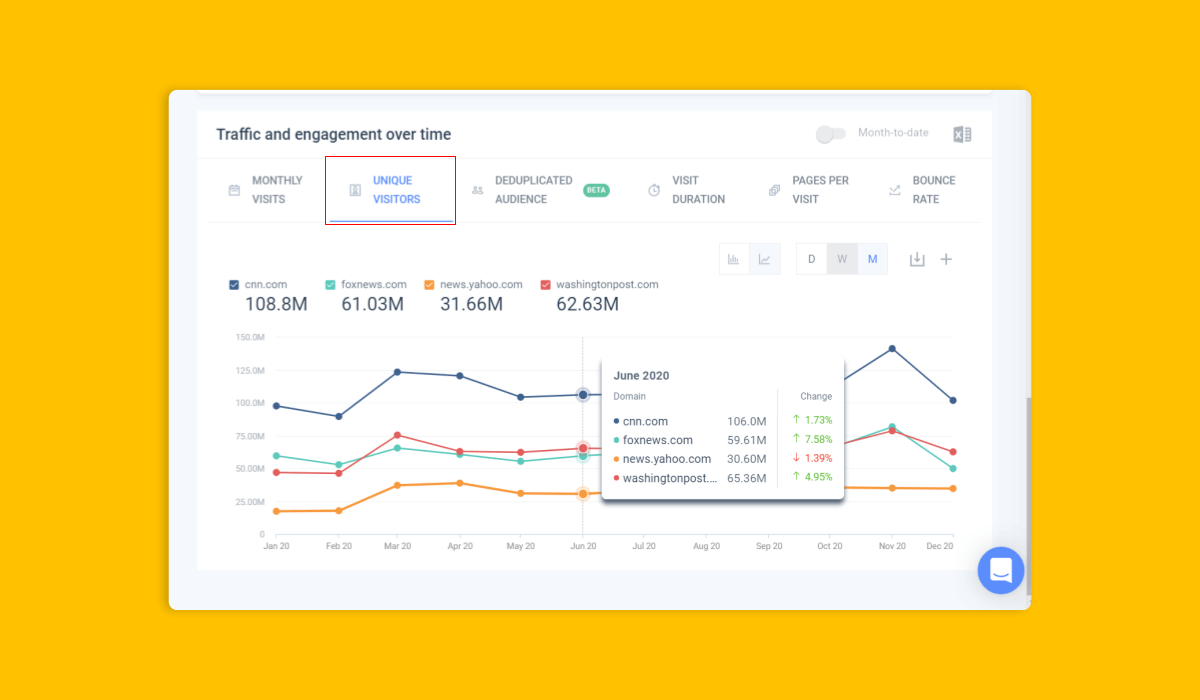Screen dimensions: 1200x700
Task: Click the Nov 20 axis label
Action: coord(892,547)
